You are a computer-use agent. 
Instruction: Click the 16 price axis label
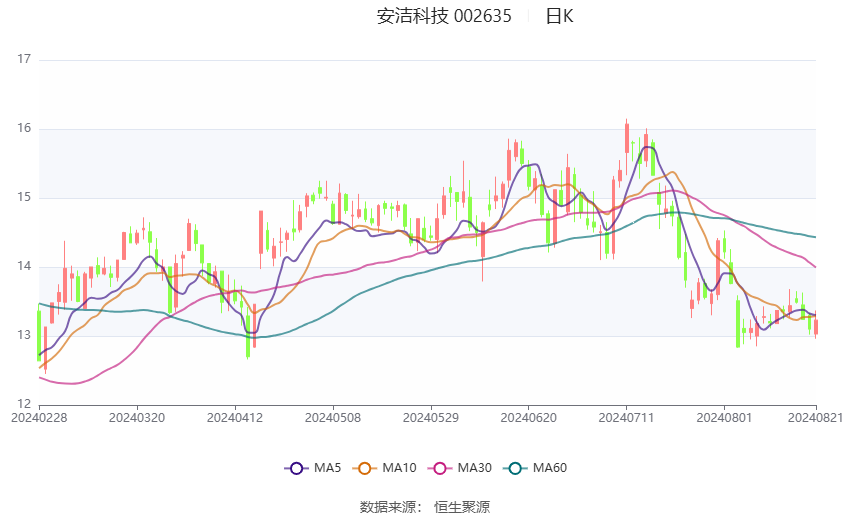24,128
